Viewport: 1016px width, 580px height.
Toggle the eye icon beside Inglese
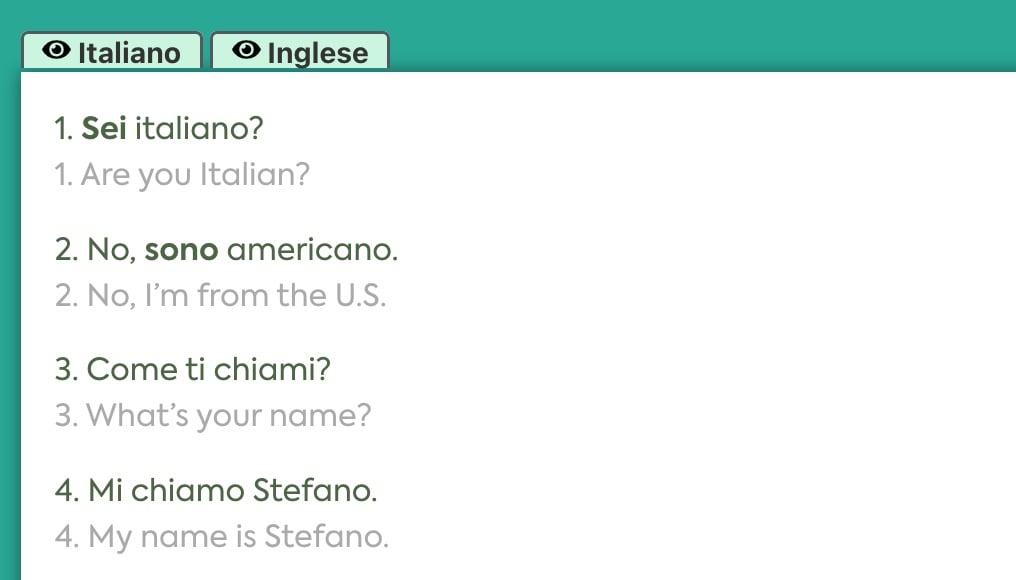pyautogui.click(x=246, y=50)
